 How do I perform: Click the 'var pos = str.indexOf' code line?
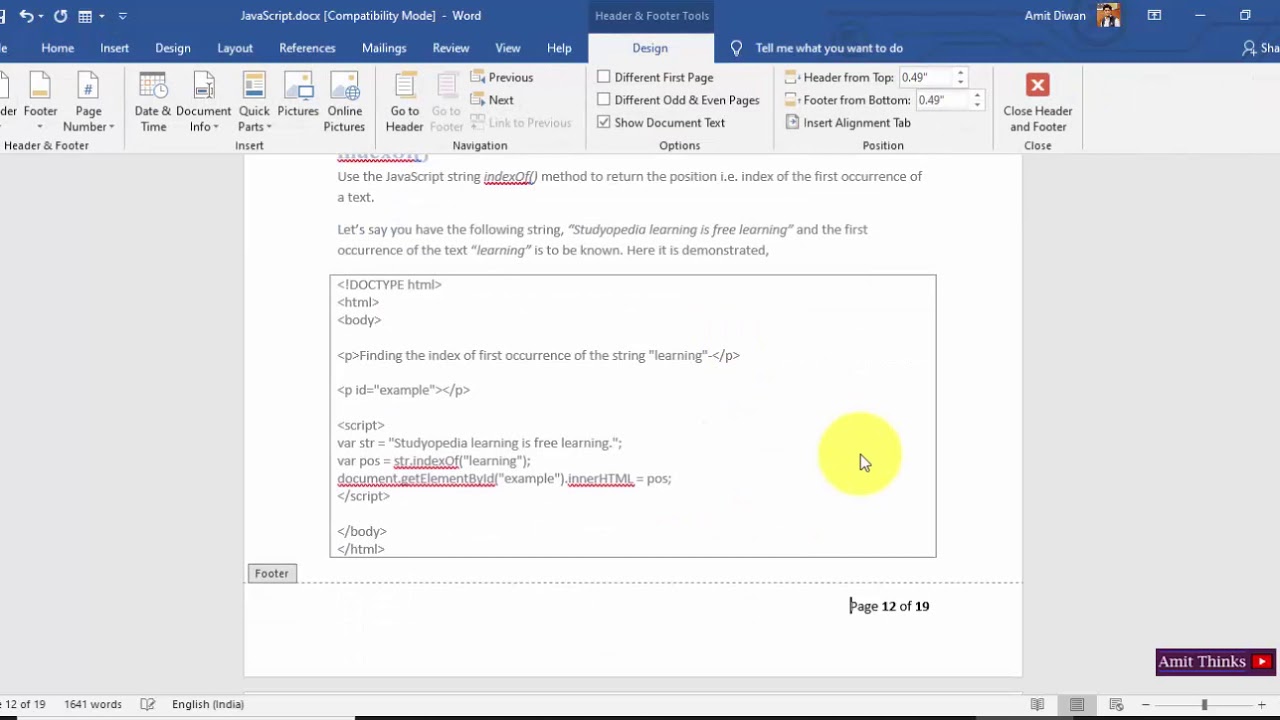[434, 461]
